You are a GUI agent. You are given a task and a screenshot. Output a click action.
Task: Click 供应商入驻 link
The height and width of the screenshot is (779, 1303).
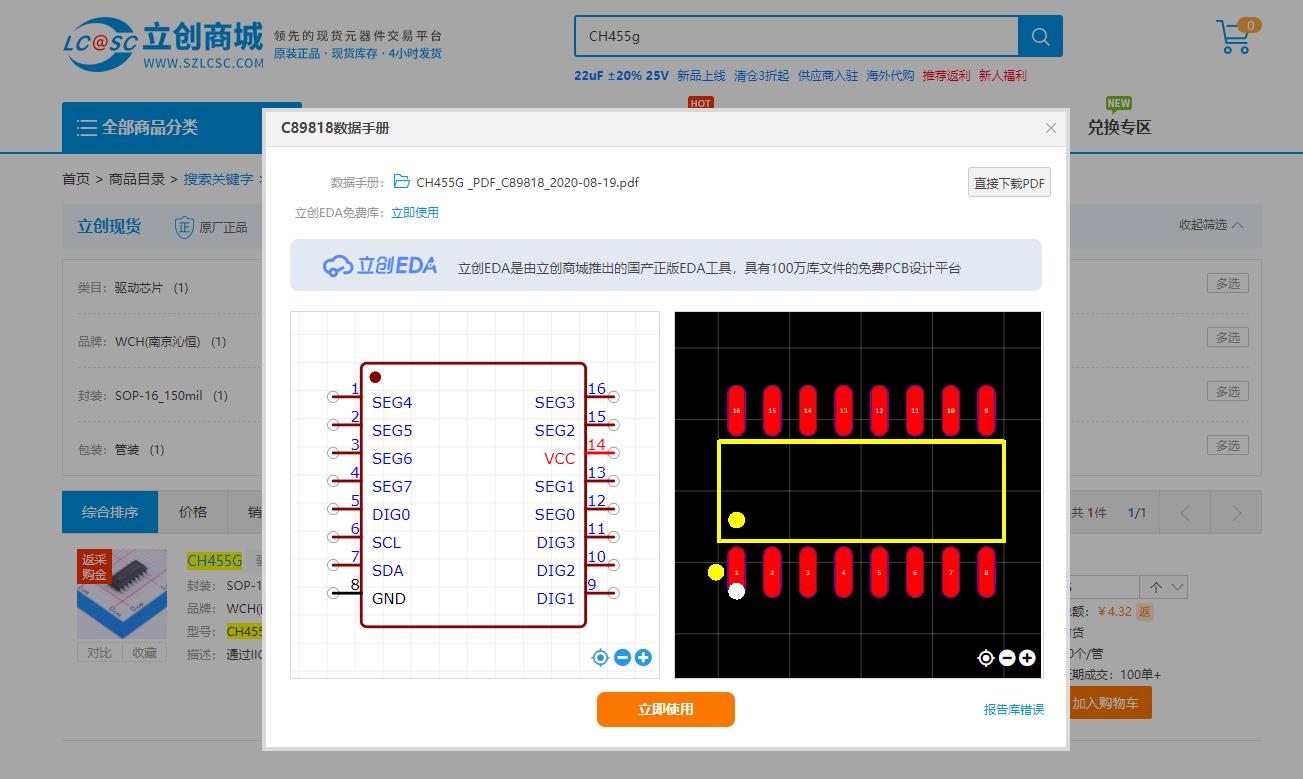(828, 75)
